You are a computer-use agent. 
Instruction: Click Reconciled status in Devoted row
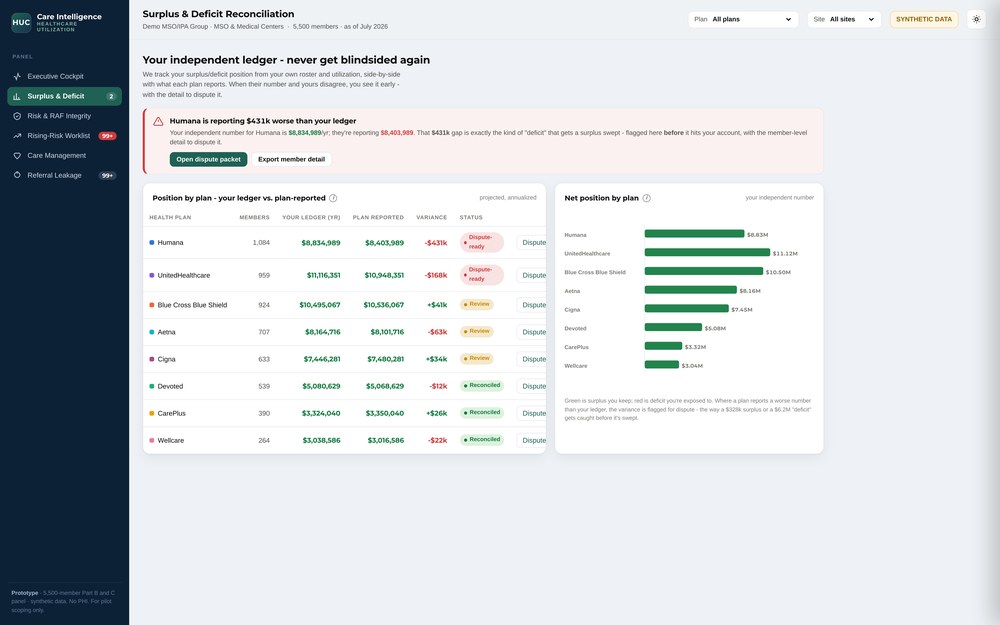[x=482, y=386]
